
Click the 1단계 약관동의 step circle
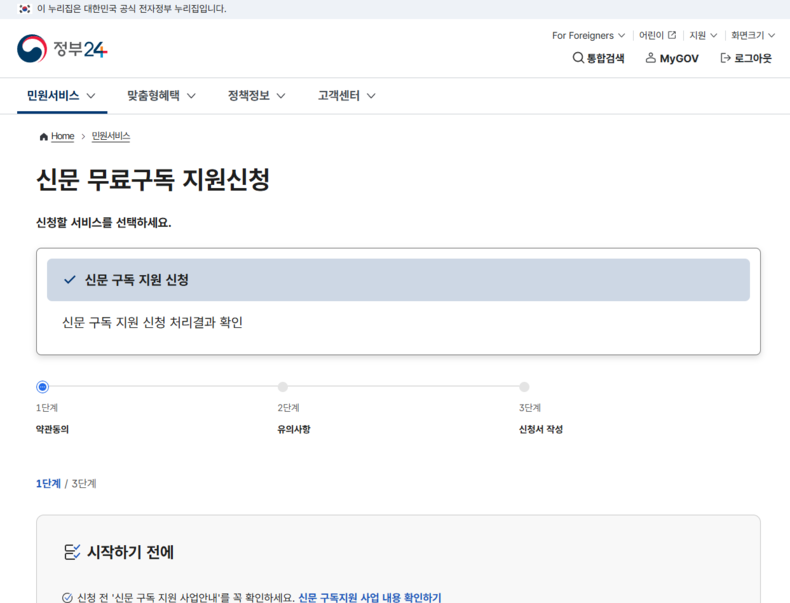pos(42,387)
